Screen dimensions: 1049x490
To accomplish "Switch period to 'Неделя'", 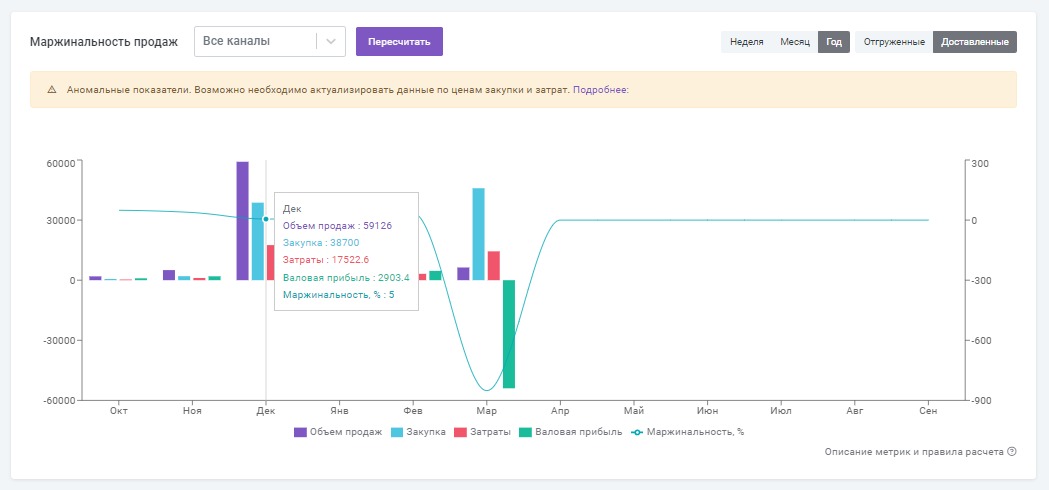I will point(747,42).
